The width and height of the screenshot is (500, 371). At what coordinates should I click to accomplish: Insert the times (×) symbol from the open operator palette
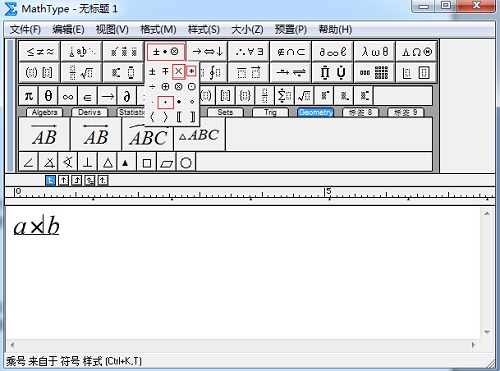click(179, 71)
